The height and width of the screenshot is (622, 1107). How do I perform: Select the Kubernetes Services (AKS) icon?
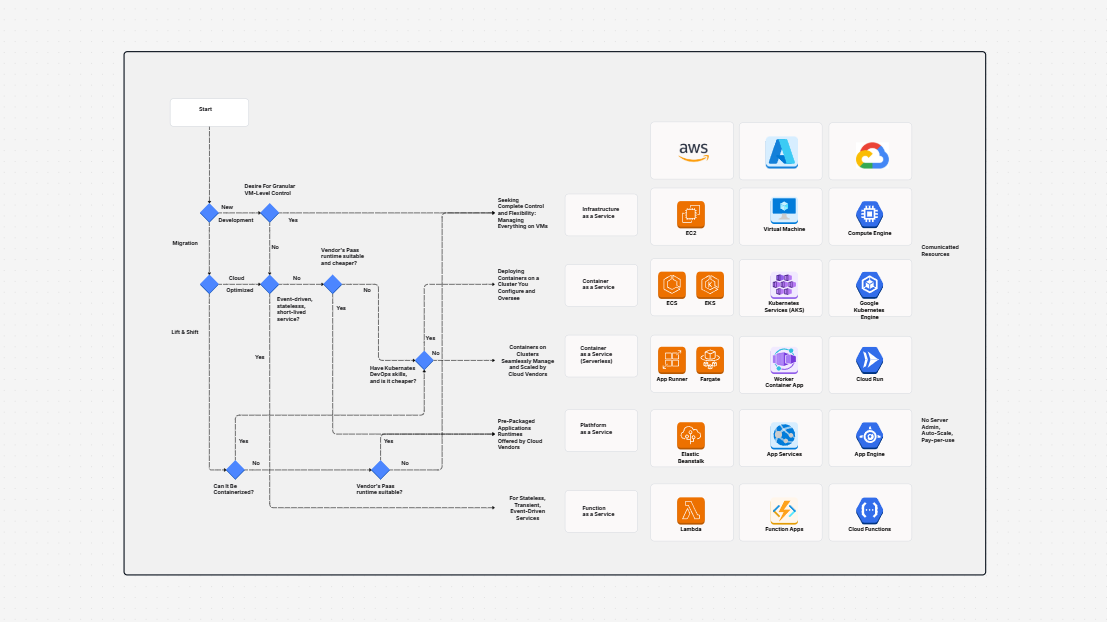coord(784,285)
